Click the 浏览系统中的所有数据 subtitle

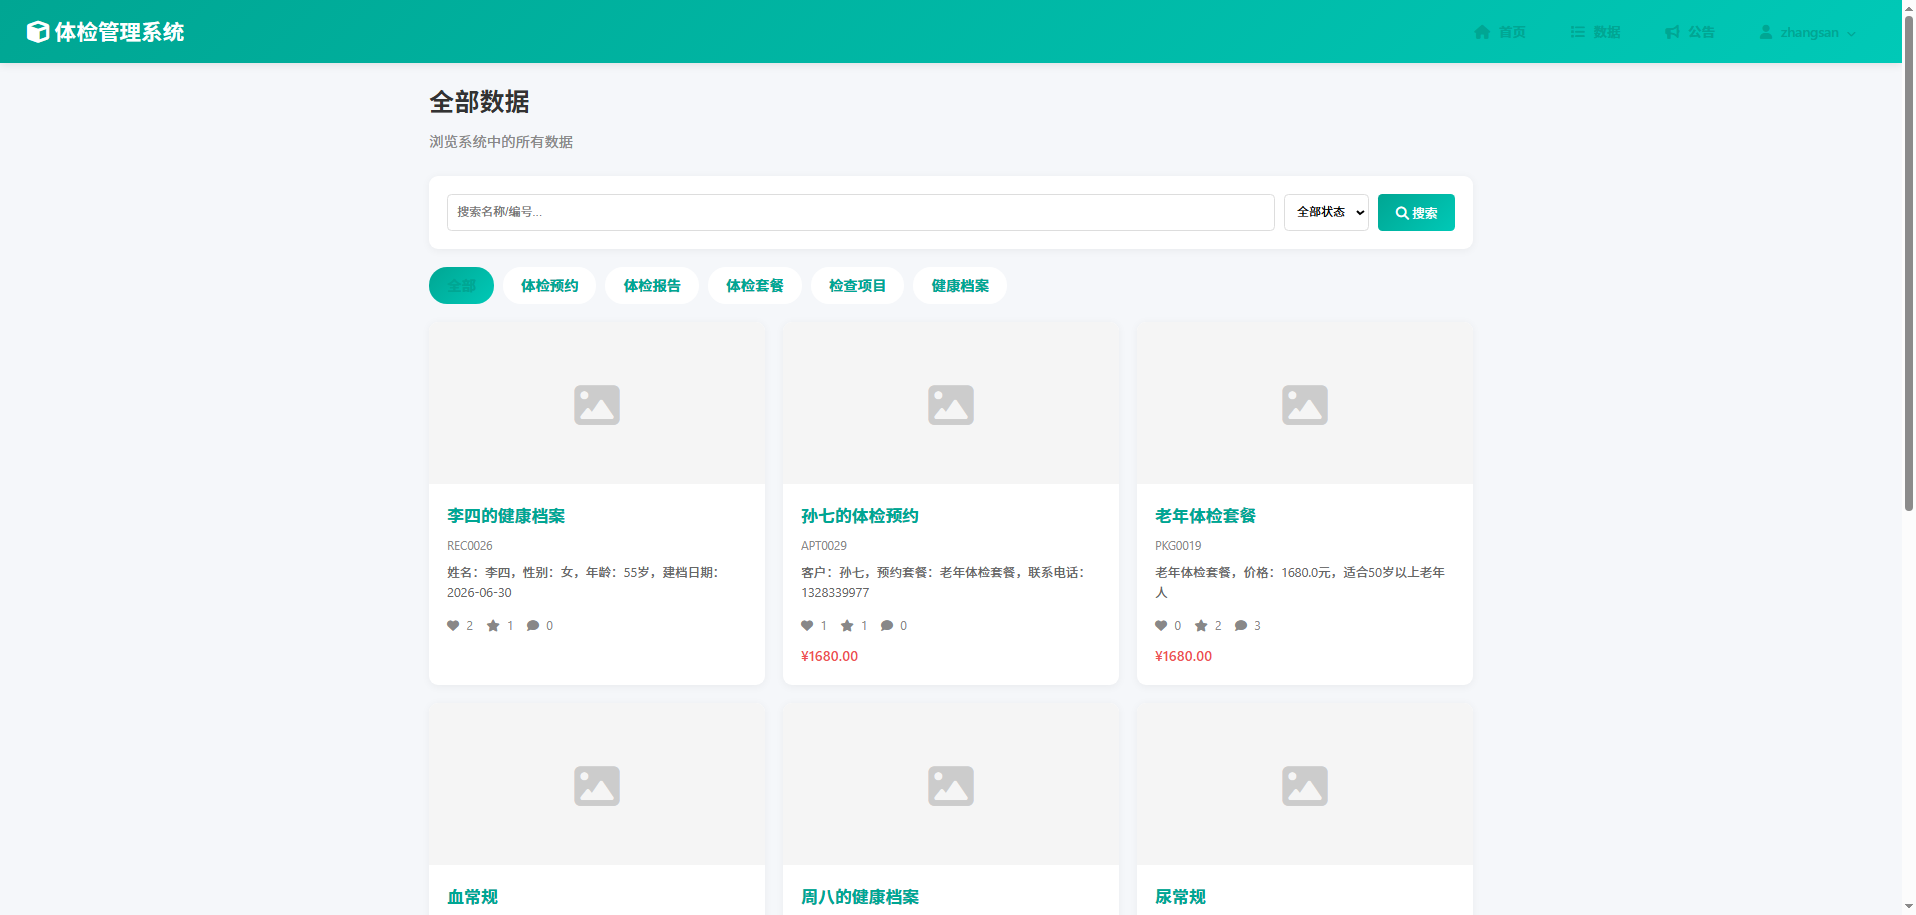coord(501,142)
